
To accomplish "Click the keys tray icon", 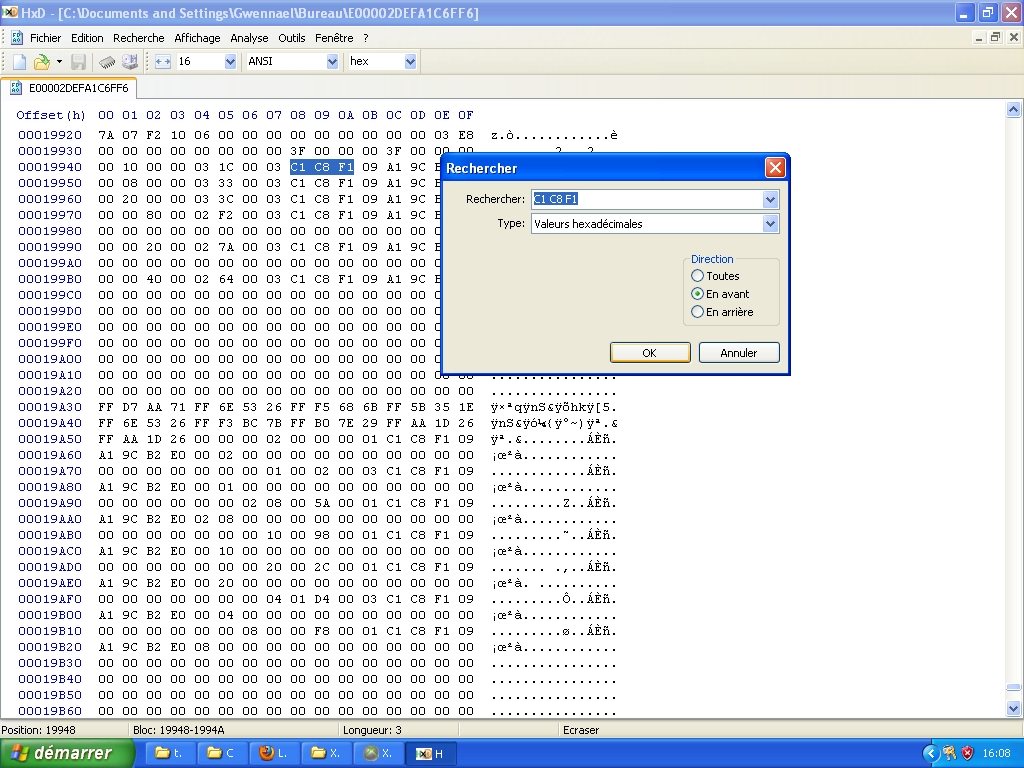I will (950, 754).
